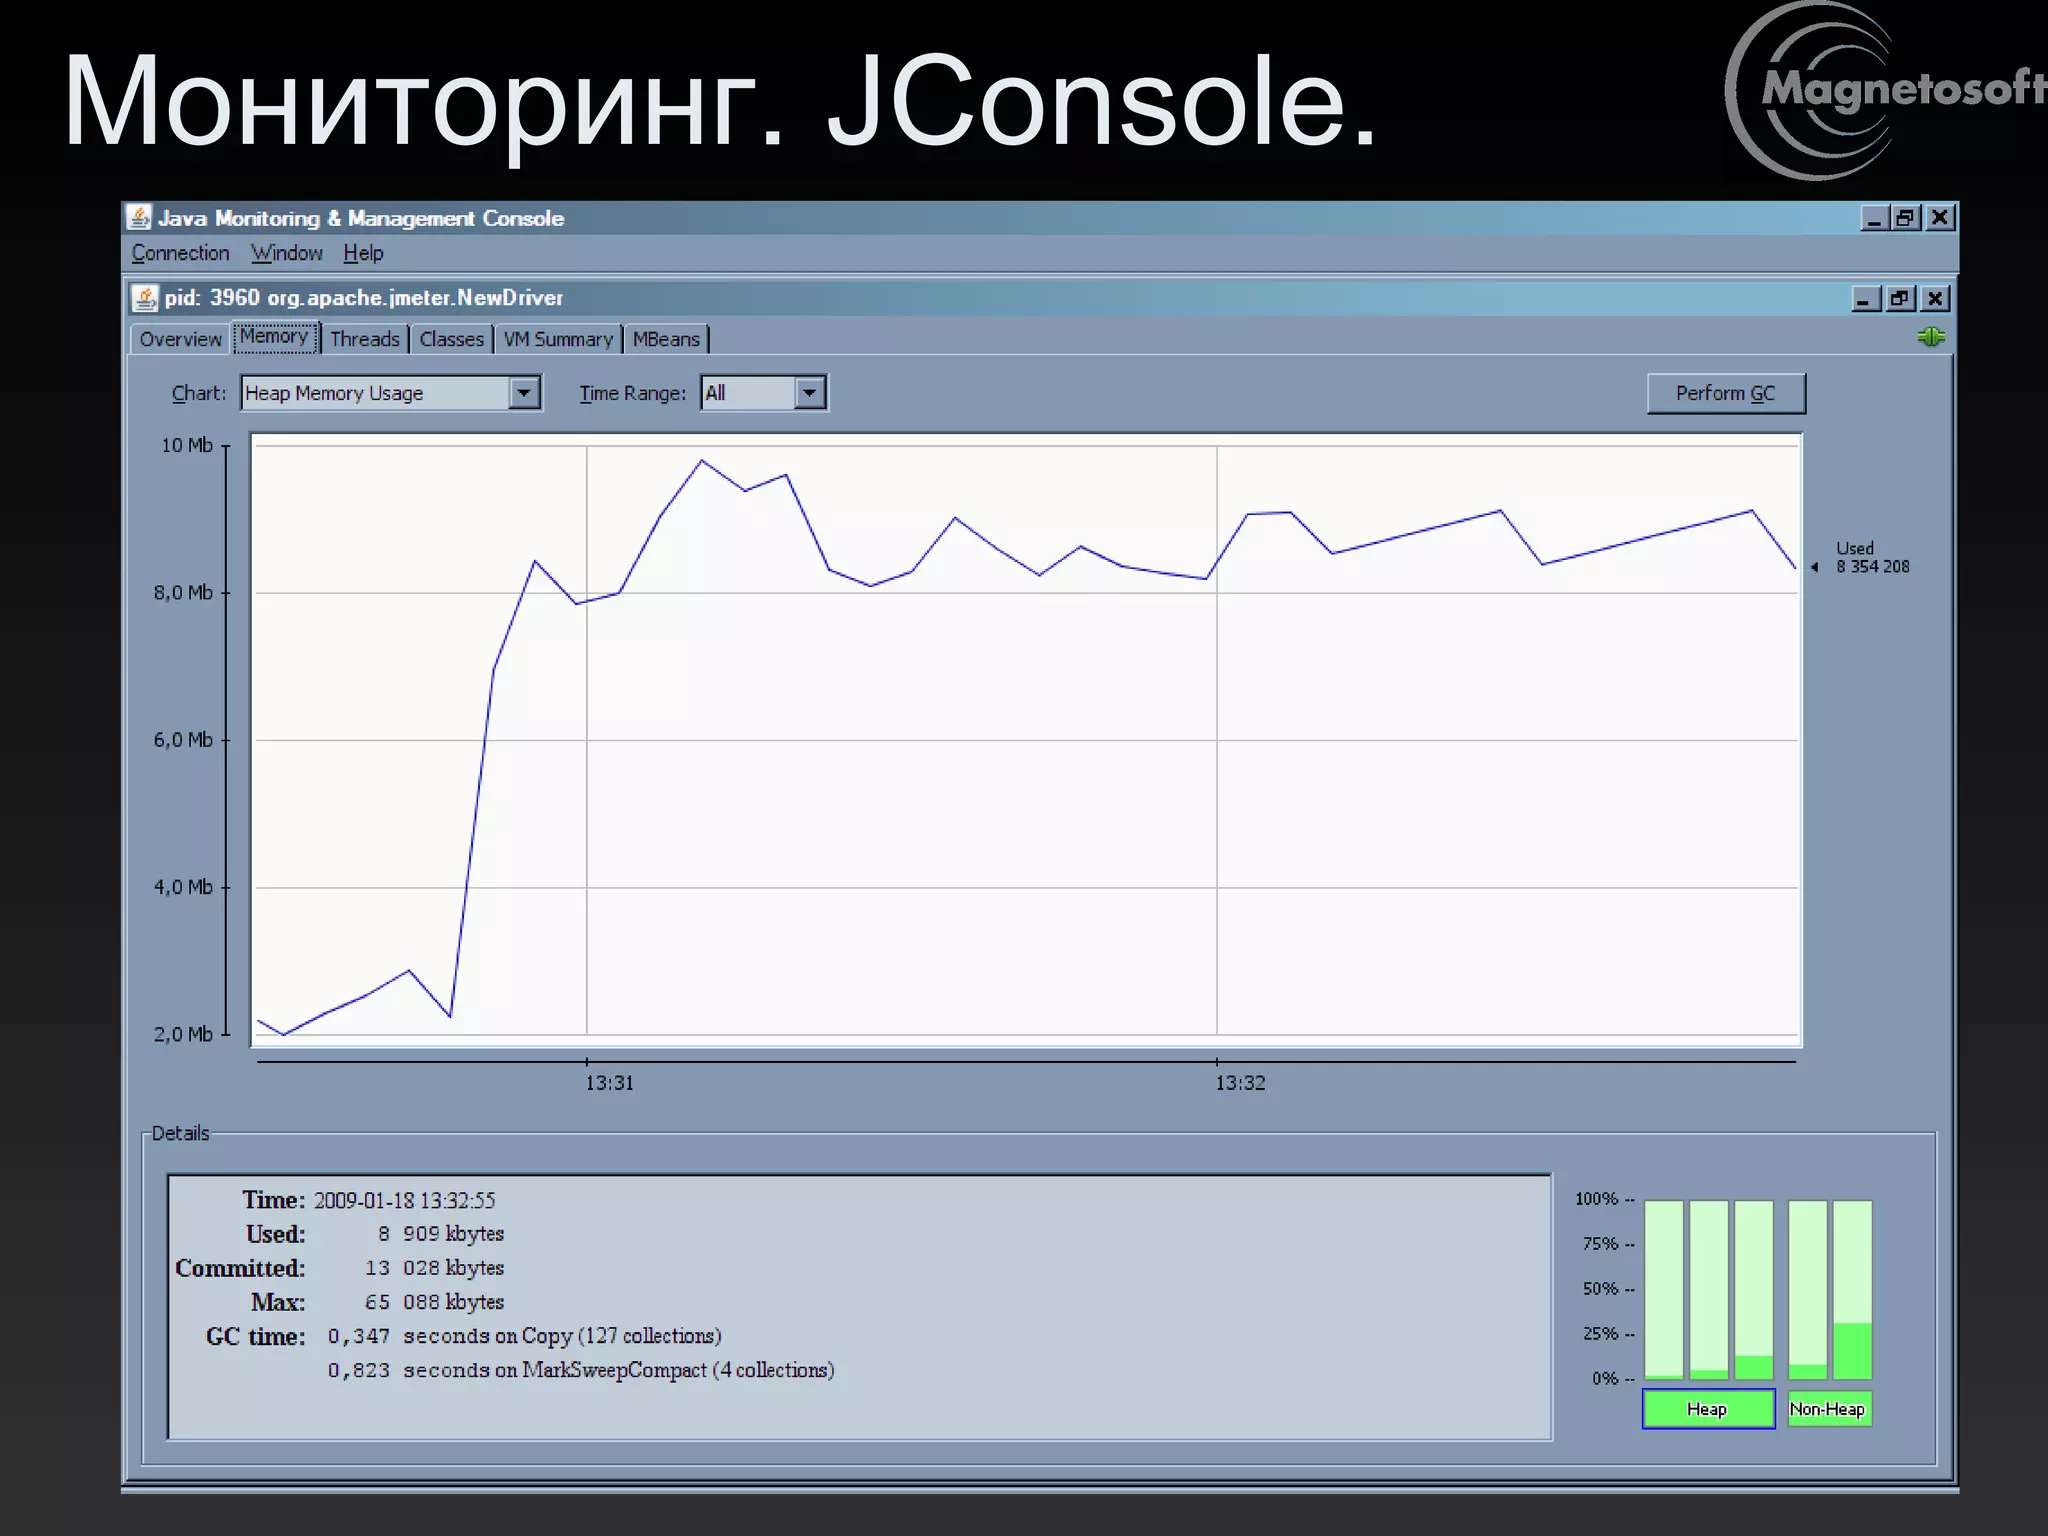Viewport: 2048px width, 1536px height.
Task: Open the Connection menu
Action: click(180, 253)
